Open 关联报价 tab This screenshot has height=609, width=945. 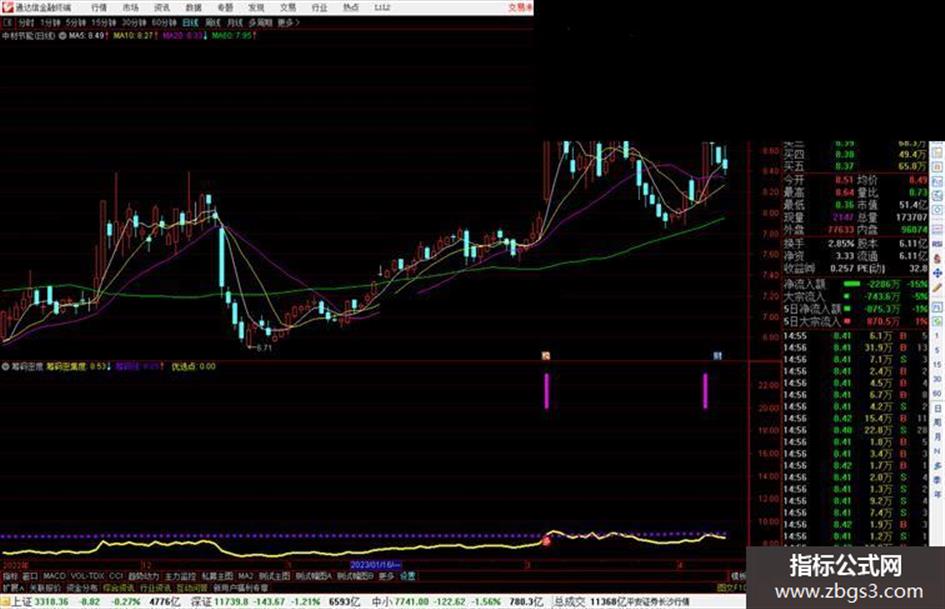click(45, 587)
